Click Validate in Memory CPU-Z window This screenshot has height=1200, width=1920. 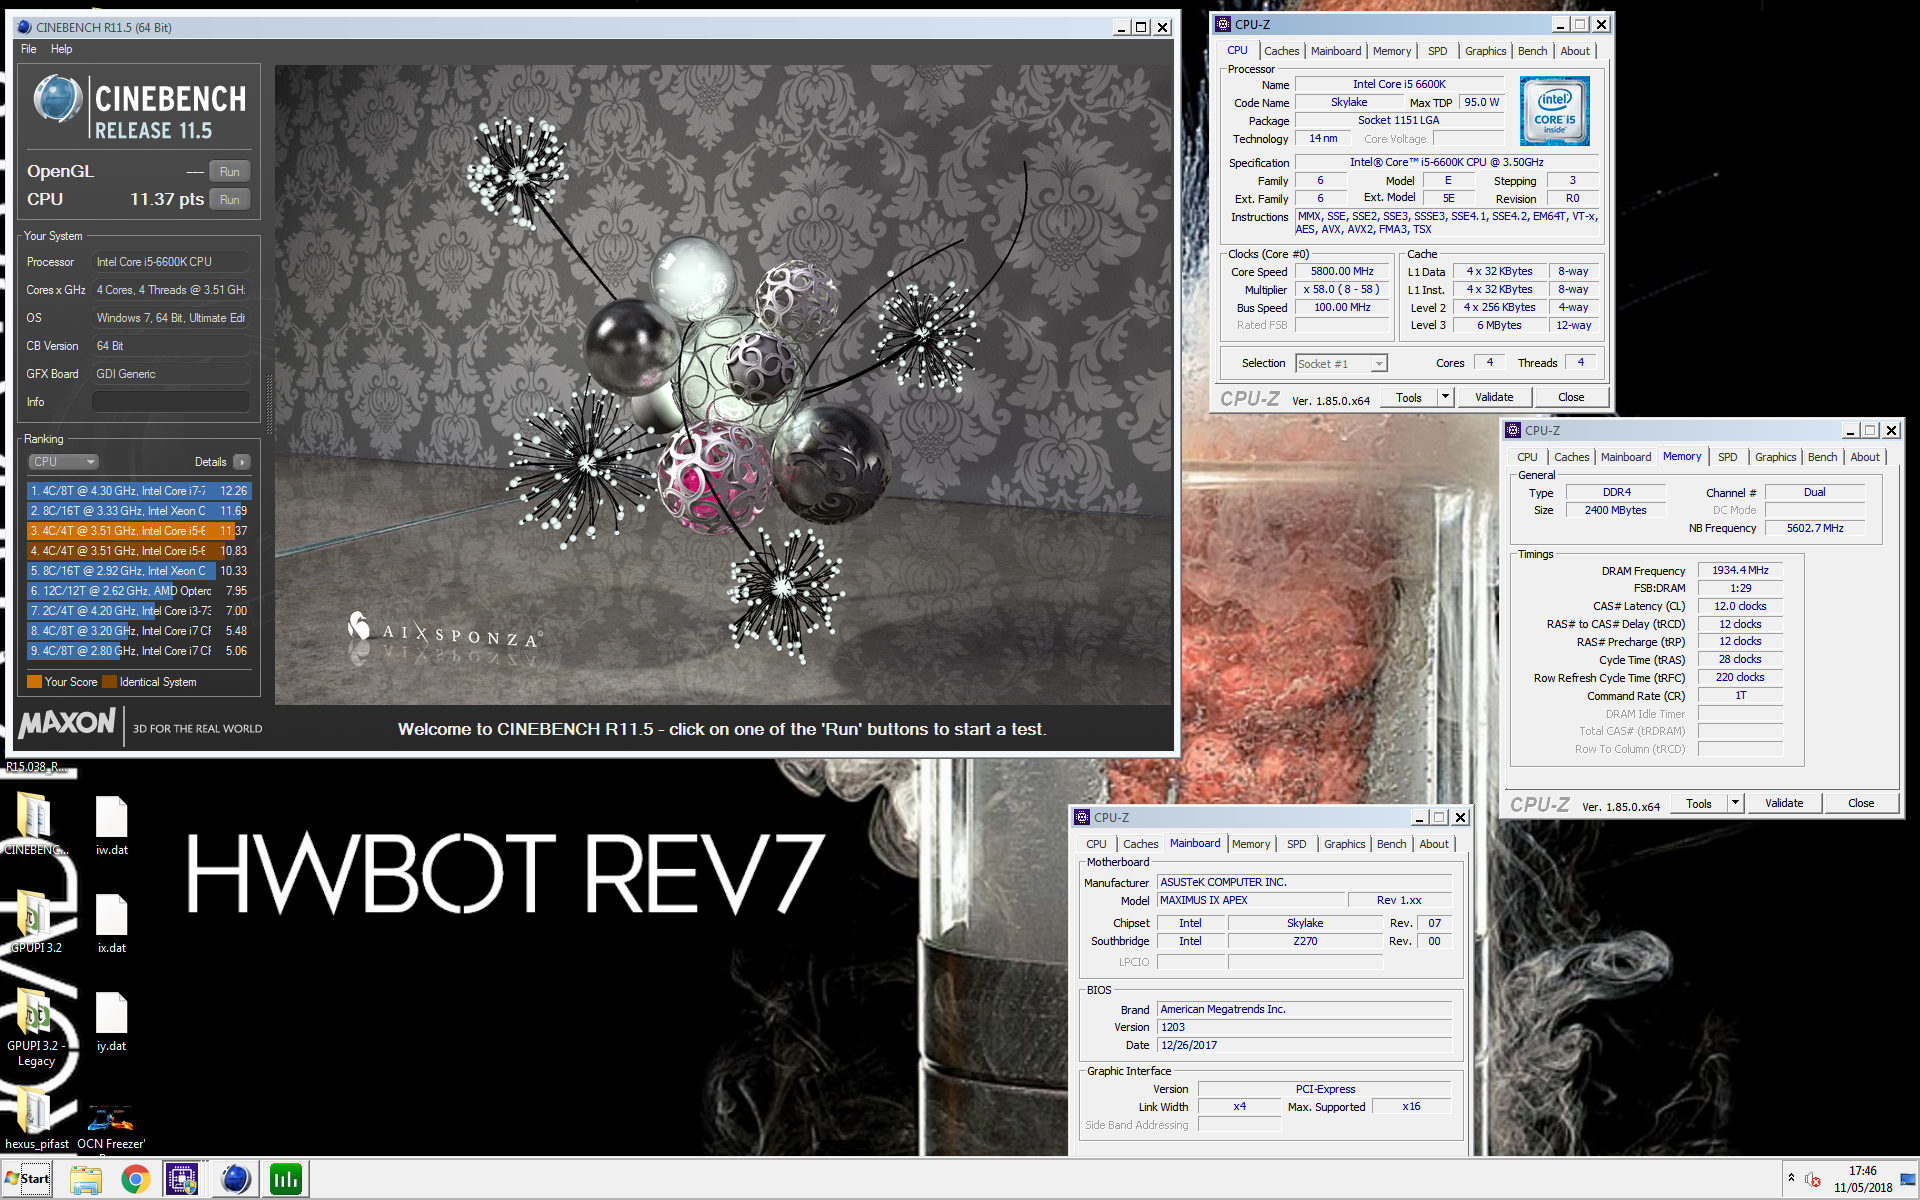pos(1784,803)
